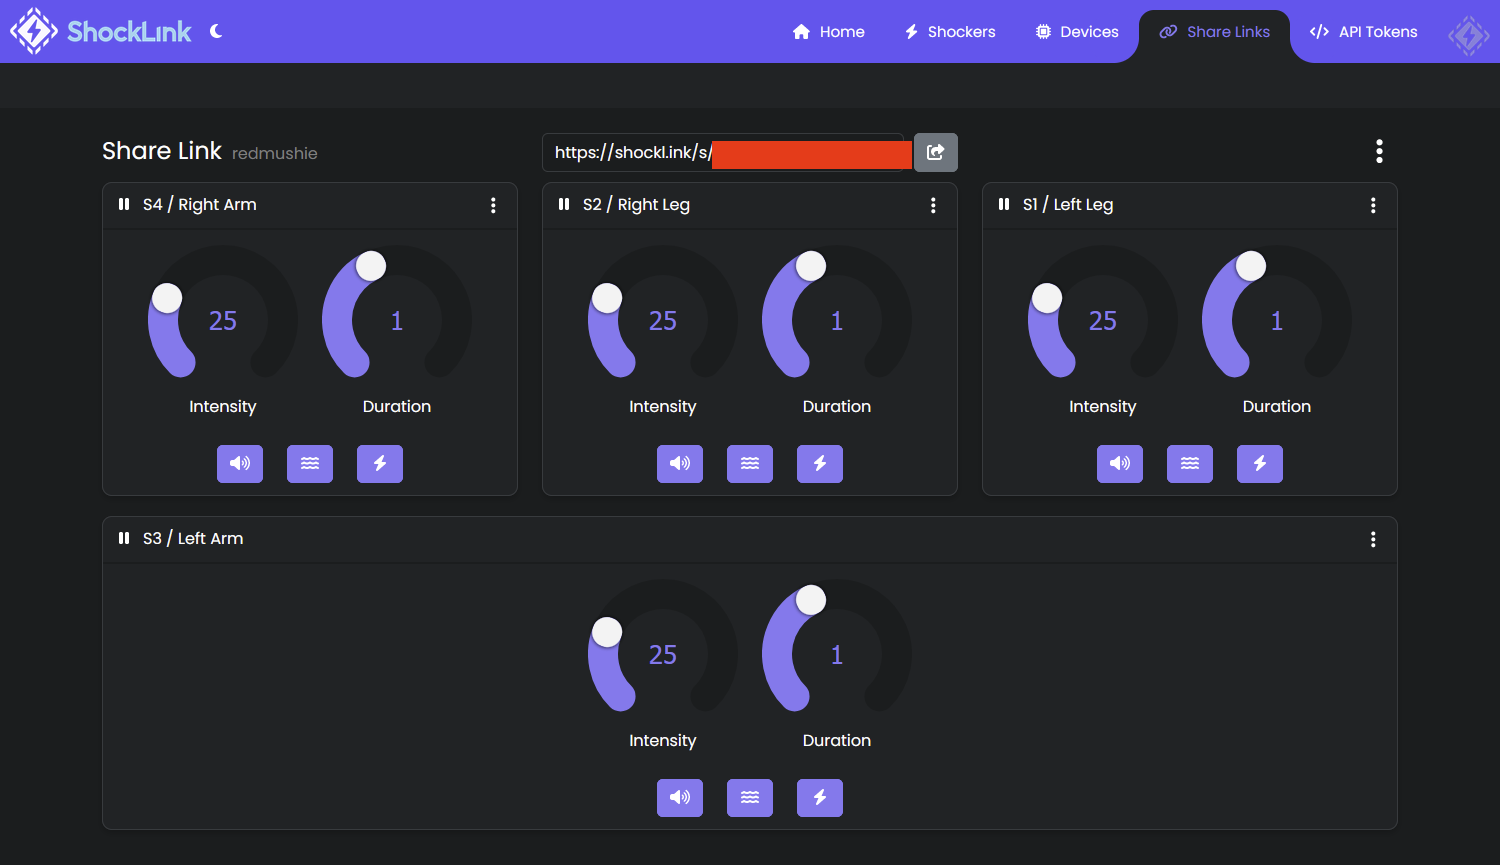1500x865 pixels.
Task: Switch to the API Tokens tab
Action: [x=1363, y=31]
